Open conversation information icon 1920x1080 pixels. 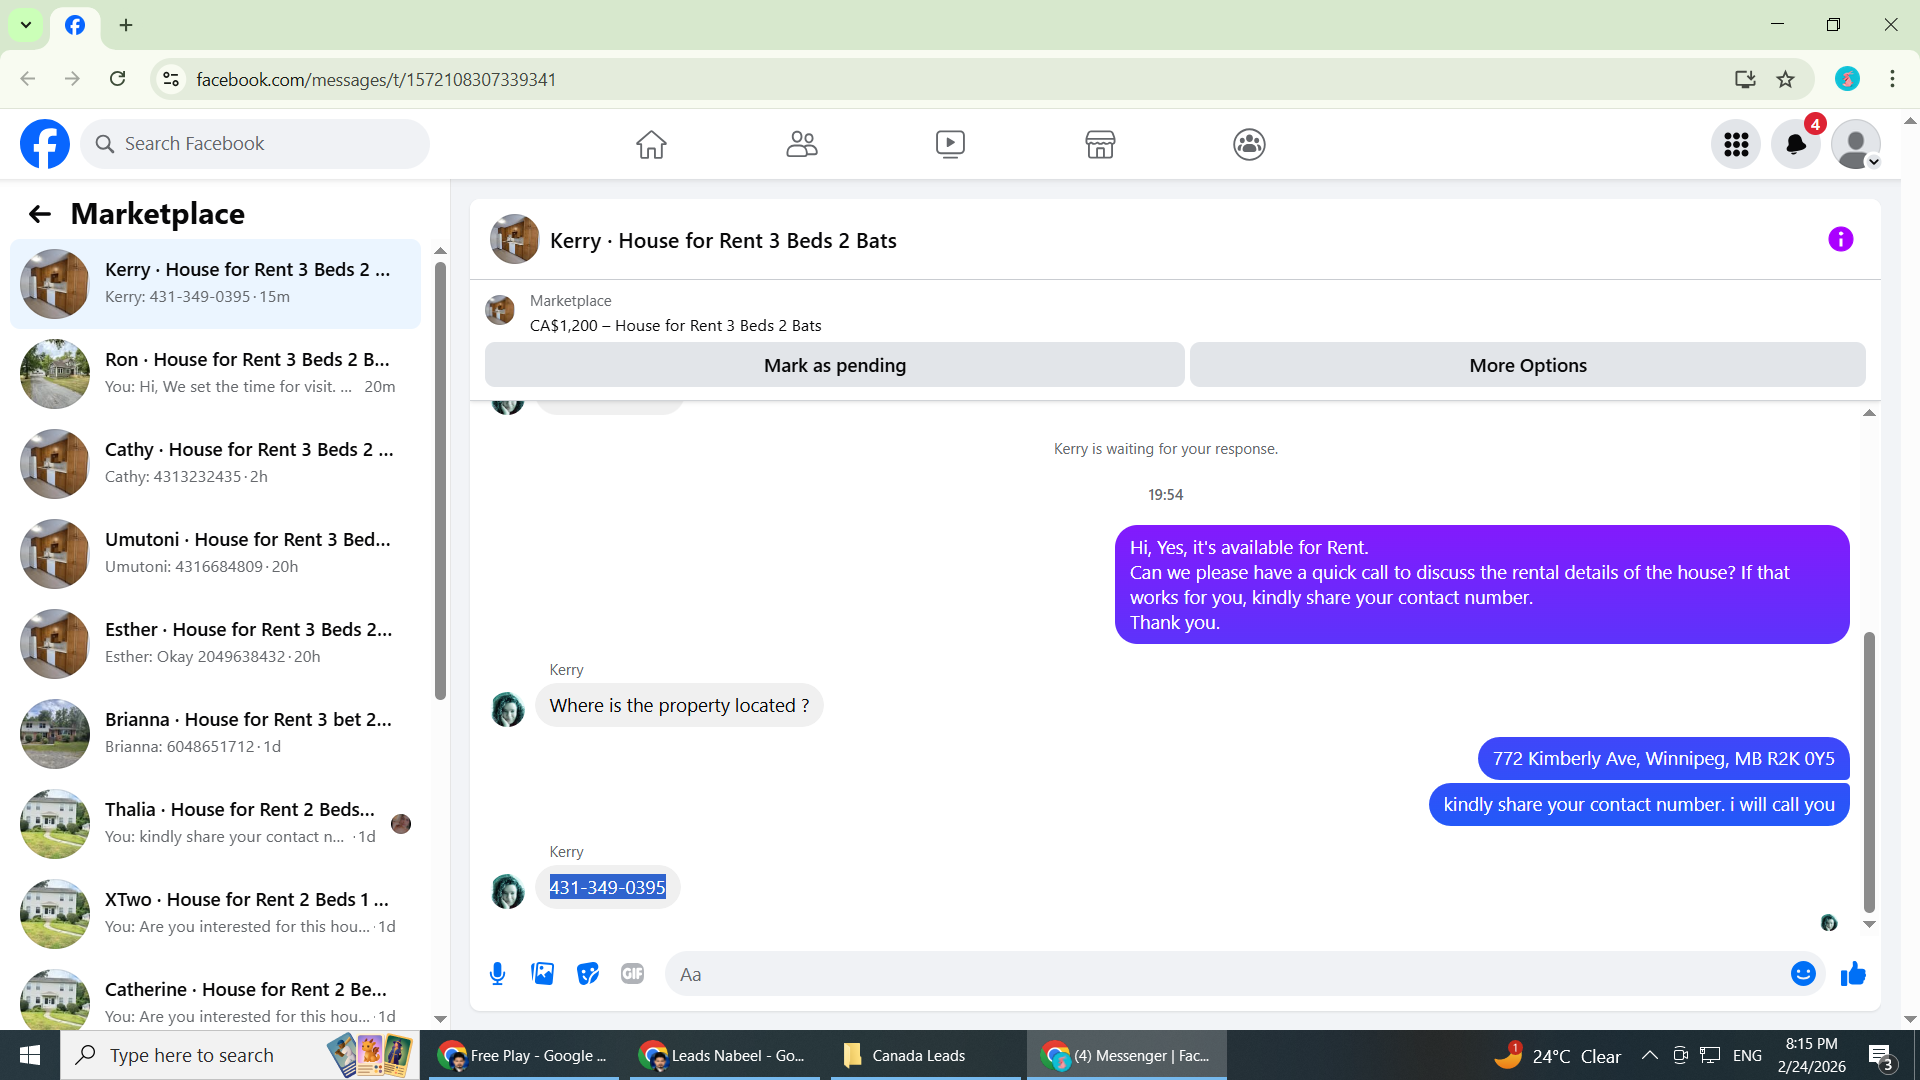(x=1840, y=239)
